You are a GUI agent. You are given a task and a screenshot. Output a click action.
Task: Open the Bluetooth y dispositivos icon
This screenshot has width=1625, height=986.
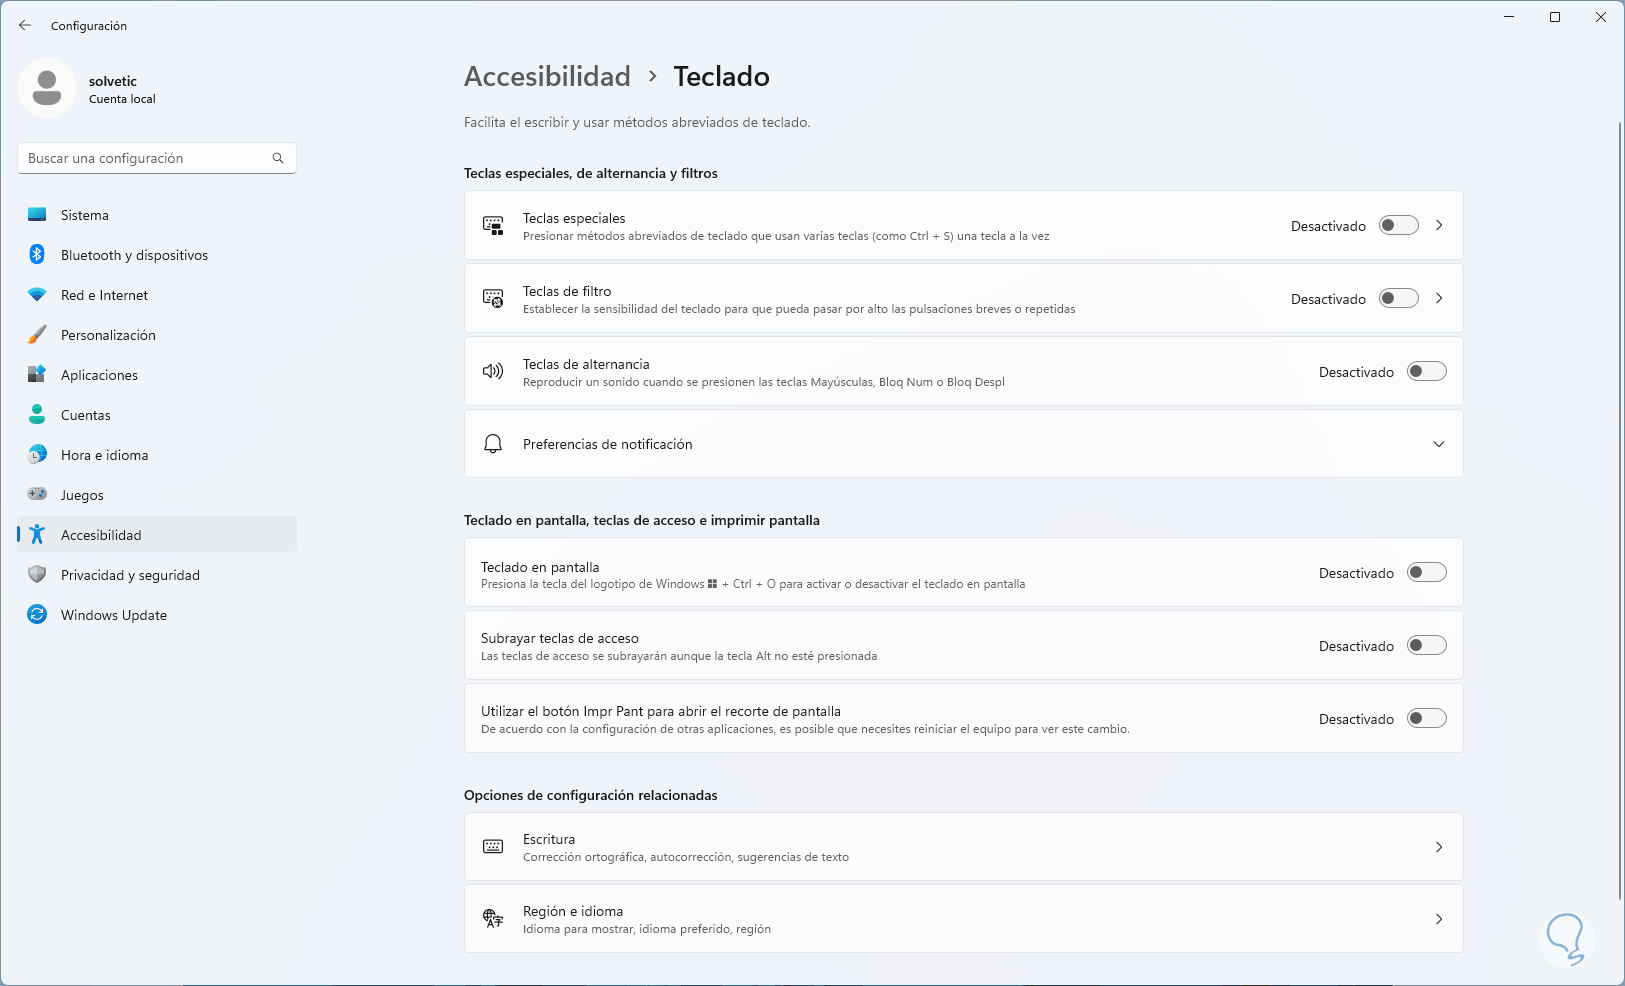click(37, 255)
